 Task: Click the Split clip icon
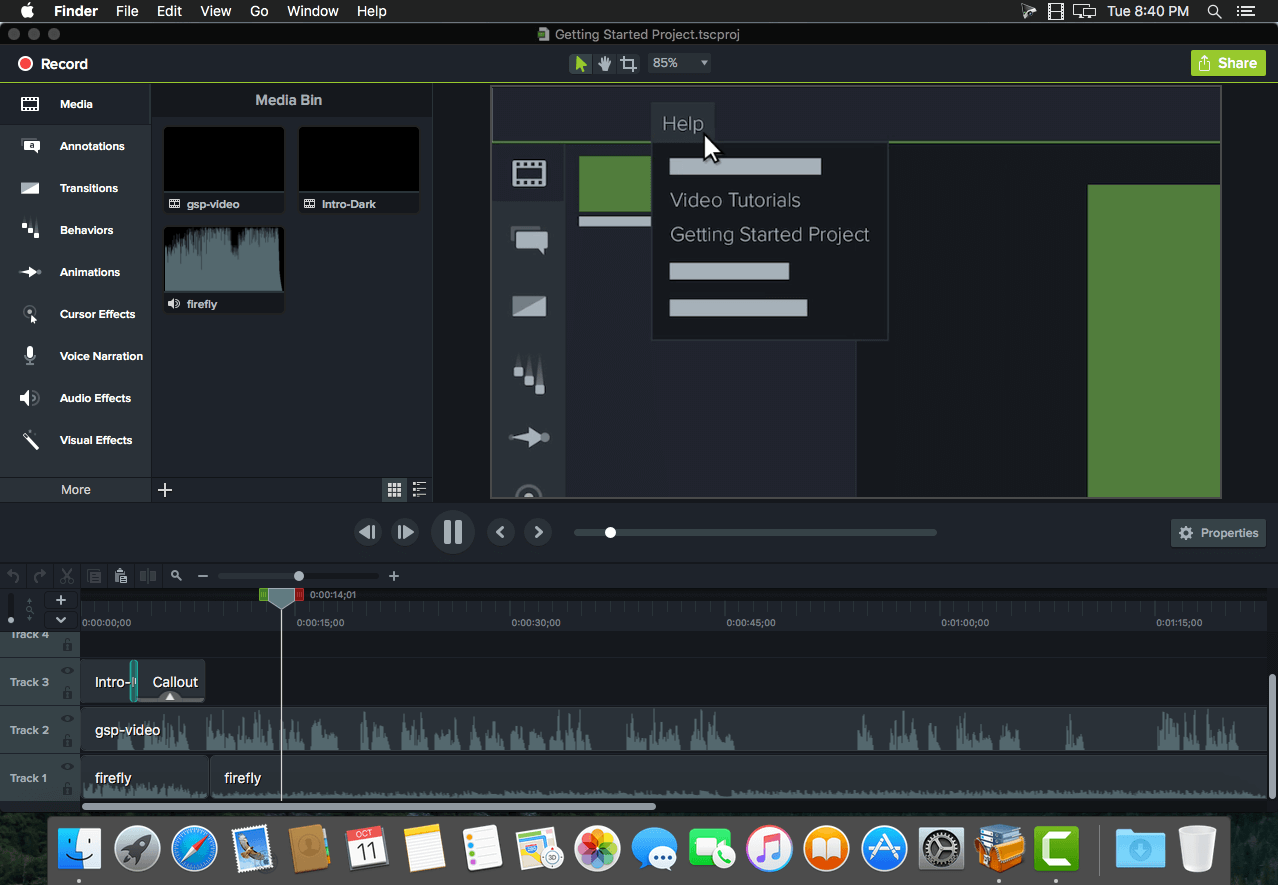click(148, 576)
